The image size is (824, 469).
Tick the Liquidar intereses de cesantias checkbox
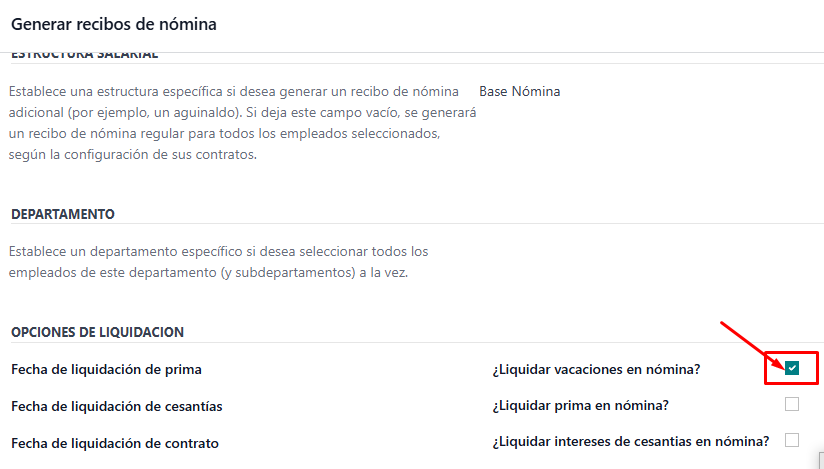pos(791,440)
